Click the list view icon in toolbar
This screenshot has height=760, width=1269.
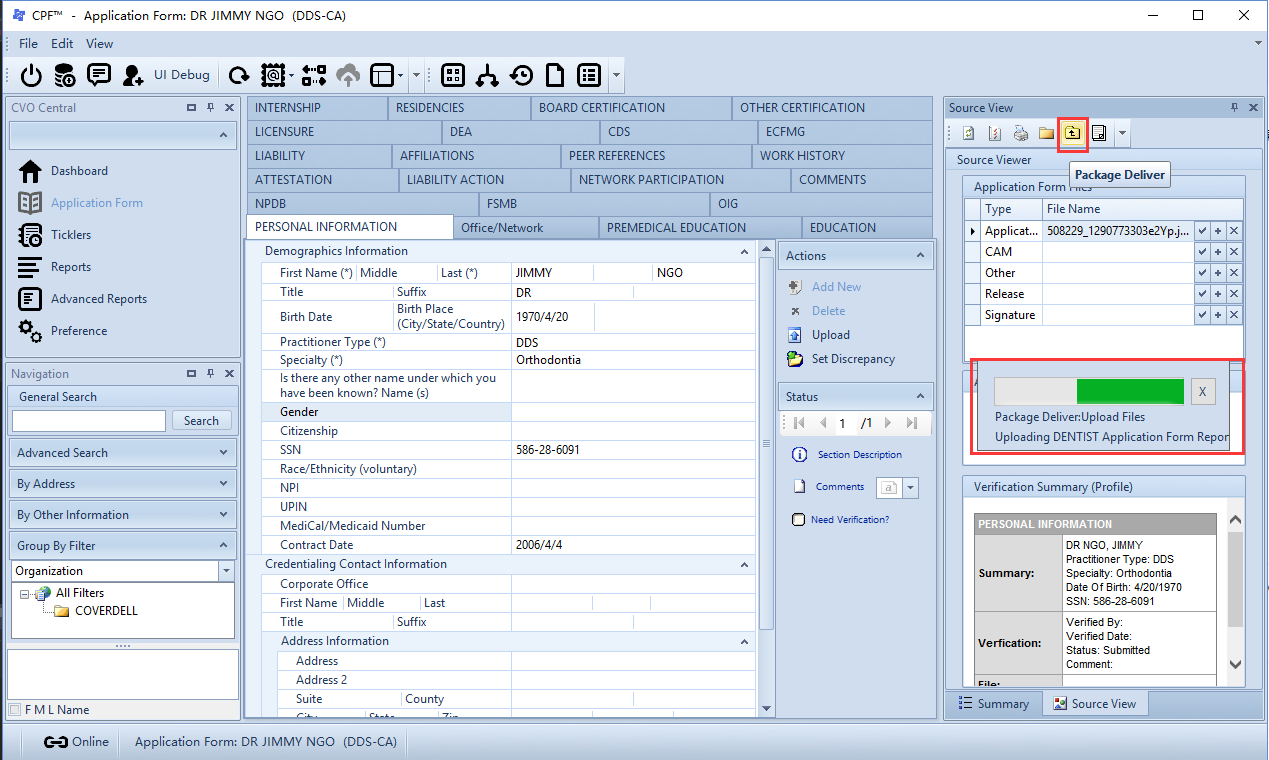589,75
